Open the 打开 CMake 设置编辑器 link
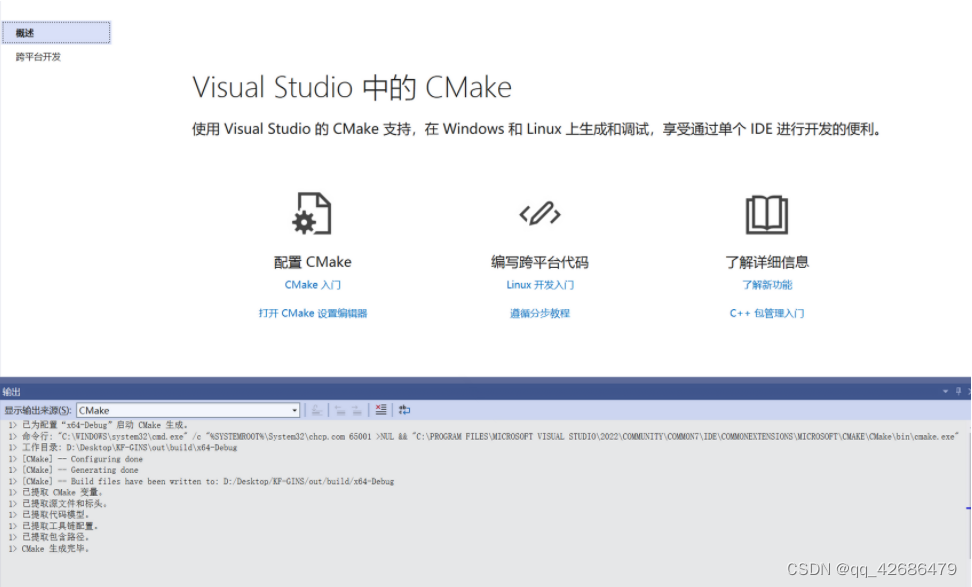972x587 pixels. [312, 313]
